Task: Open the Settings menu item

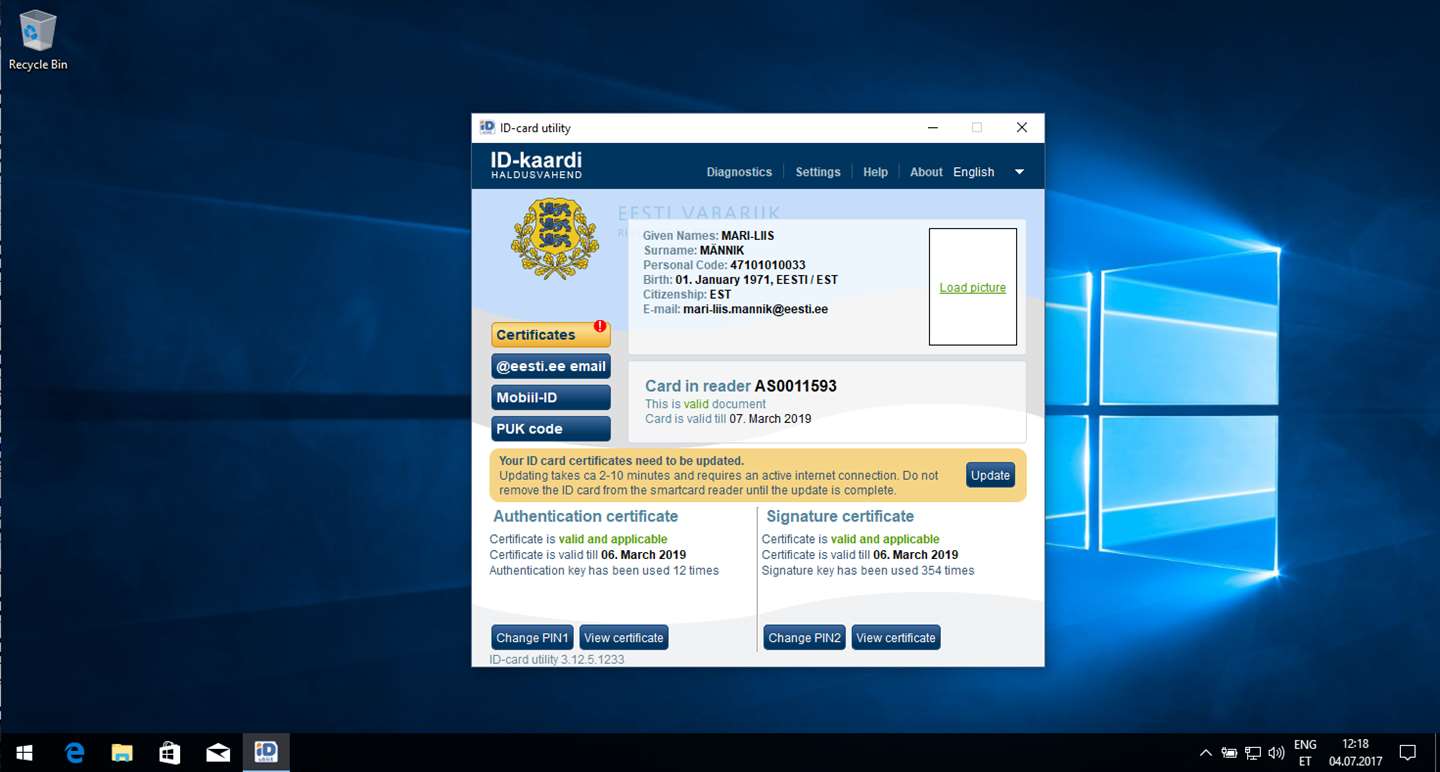Action: tap(818, 172)
